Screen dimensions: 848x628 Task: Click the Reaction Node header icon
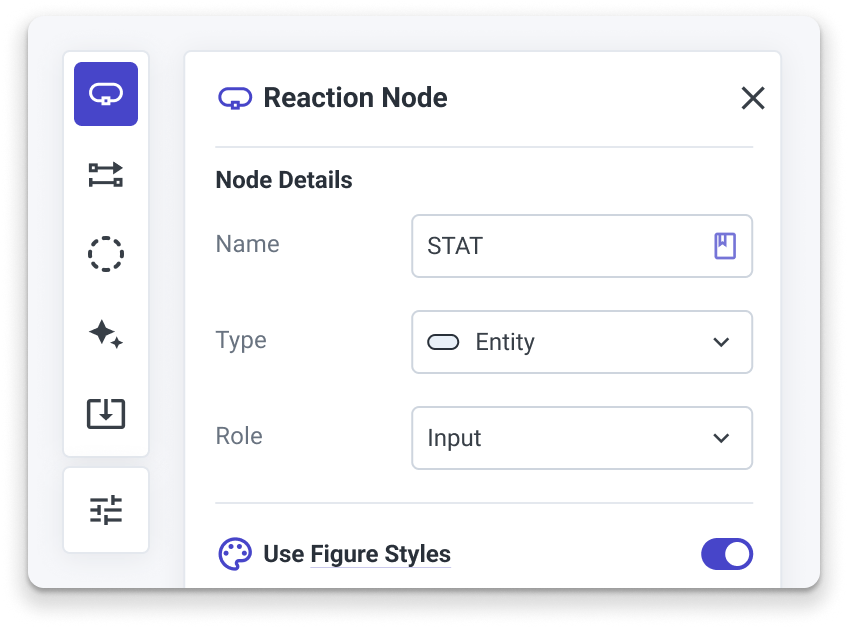tap(235, 98)
